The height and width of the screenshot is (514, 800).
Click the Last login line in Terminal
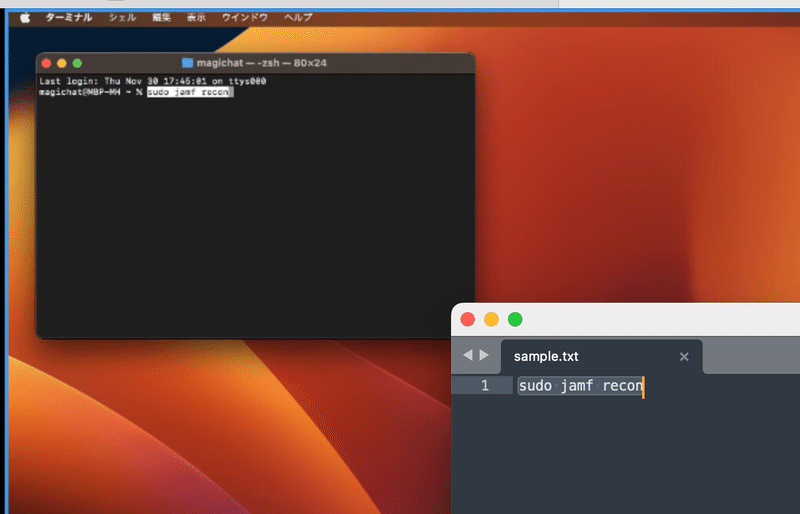[x=153, y=81]
